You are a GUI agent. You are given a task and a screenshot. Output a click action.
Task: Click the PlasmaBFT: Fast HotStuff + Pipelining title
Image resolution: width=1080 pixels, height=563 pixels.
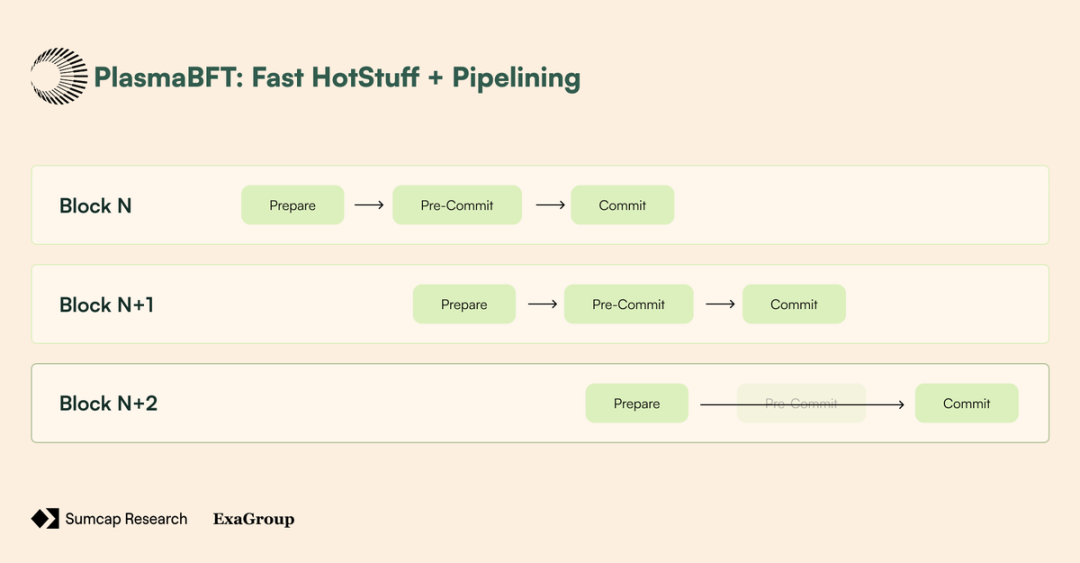click(337, 77)
